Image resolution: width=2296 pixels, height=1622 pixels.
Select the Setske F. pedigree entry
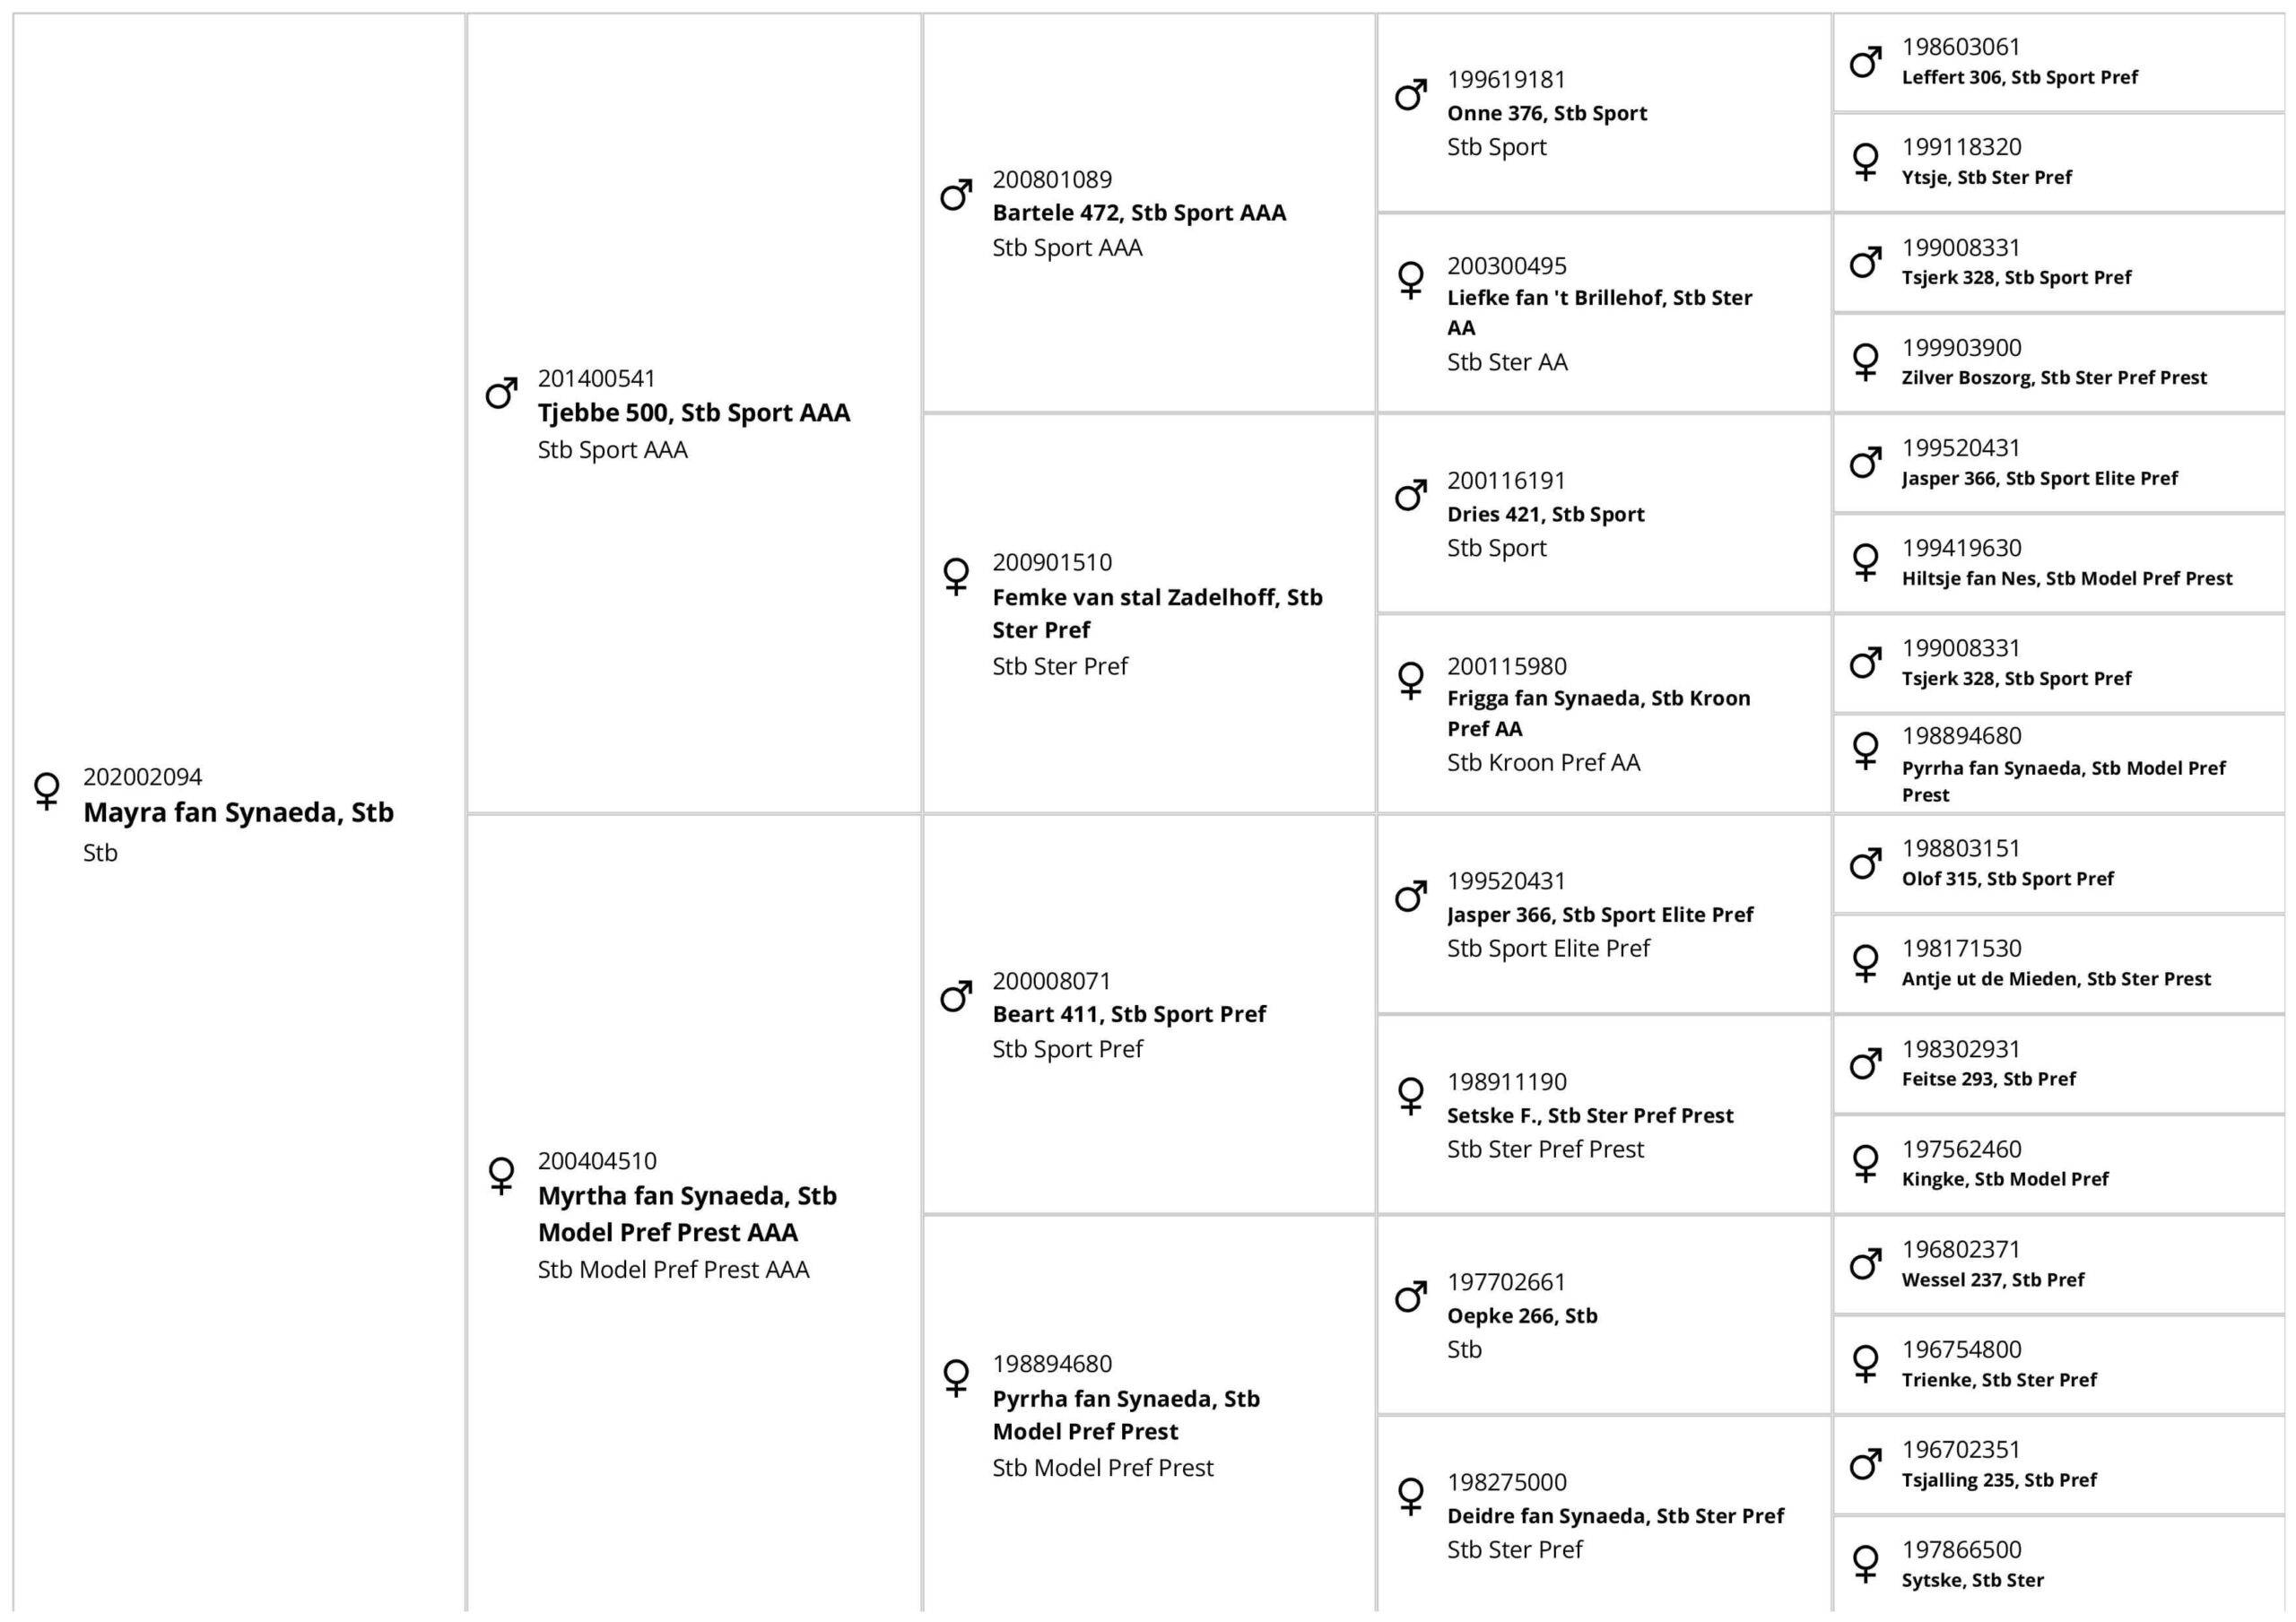[x=1590, y=1115]
